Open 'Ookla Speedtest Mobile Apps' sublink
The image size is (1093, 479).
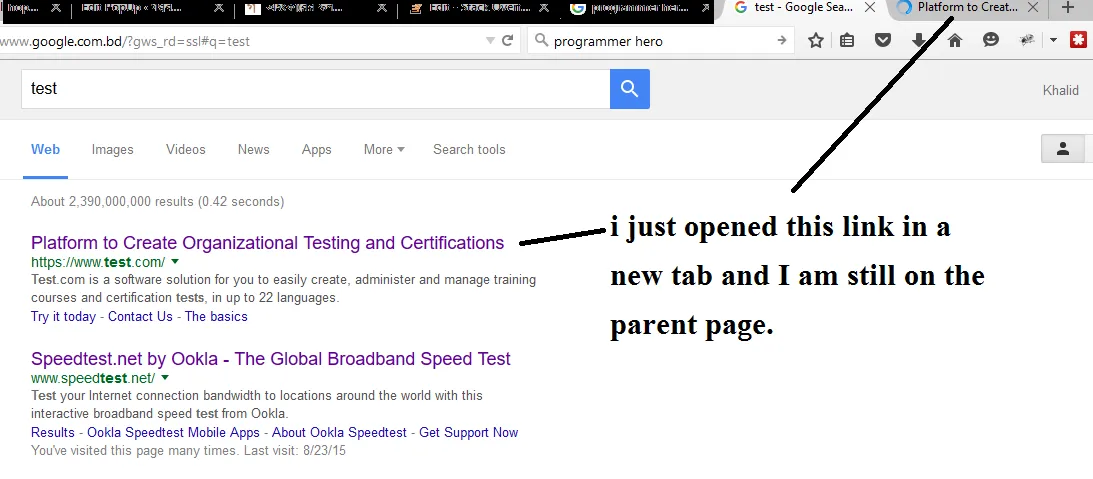coord(174,432)
